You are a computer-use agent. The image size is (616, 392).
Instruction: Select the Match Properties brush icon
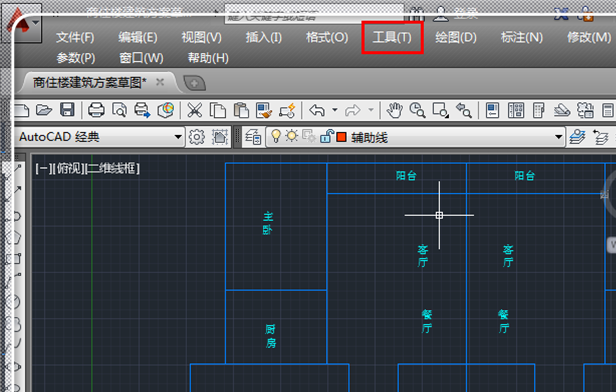(x=264, y=110)
